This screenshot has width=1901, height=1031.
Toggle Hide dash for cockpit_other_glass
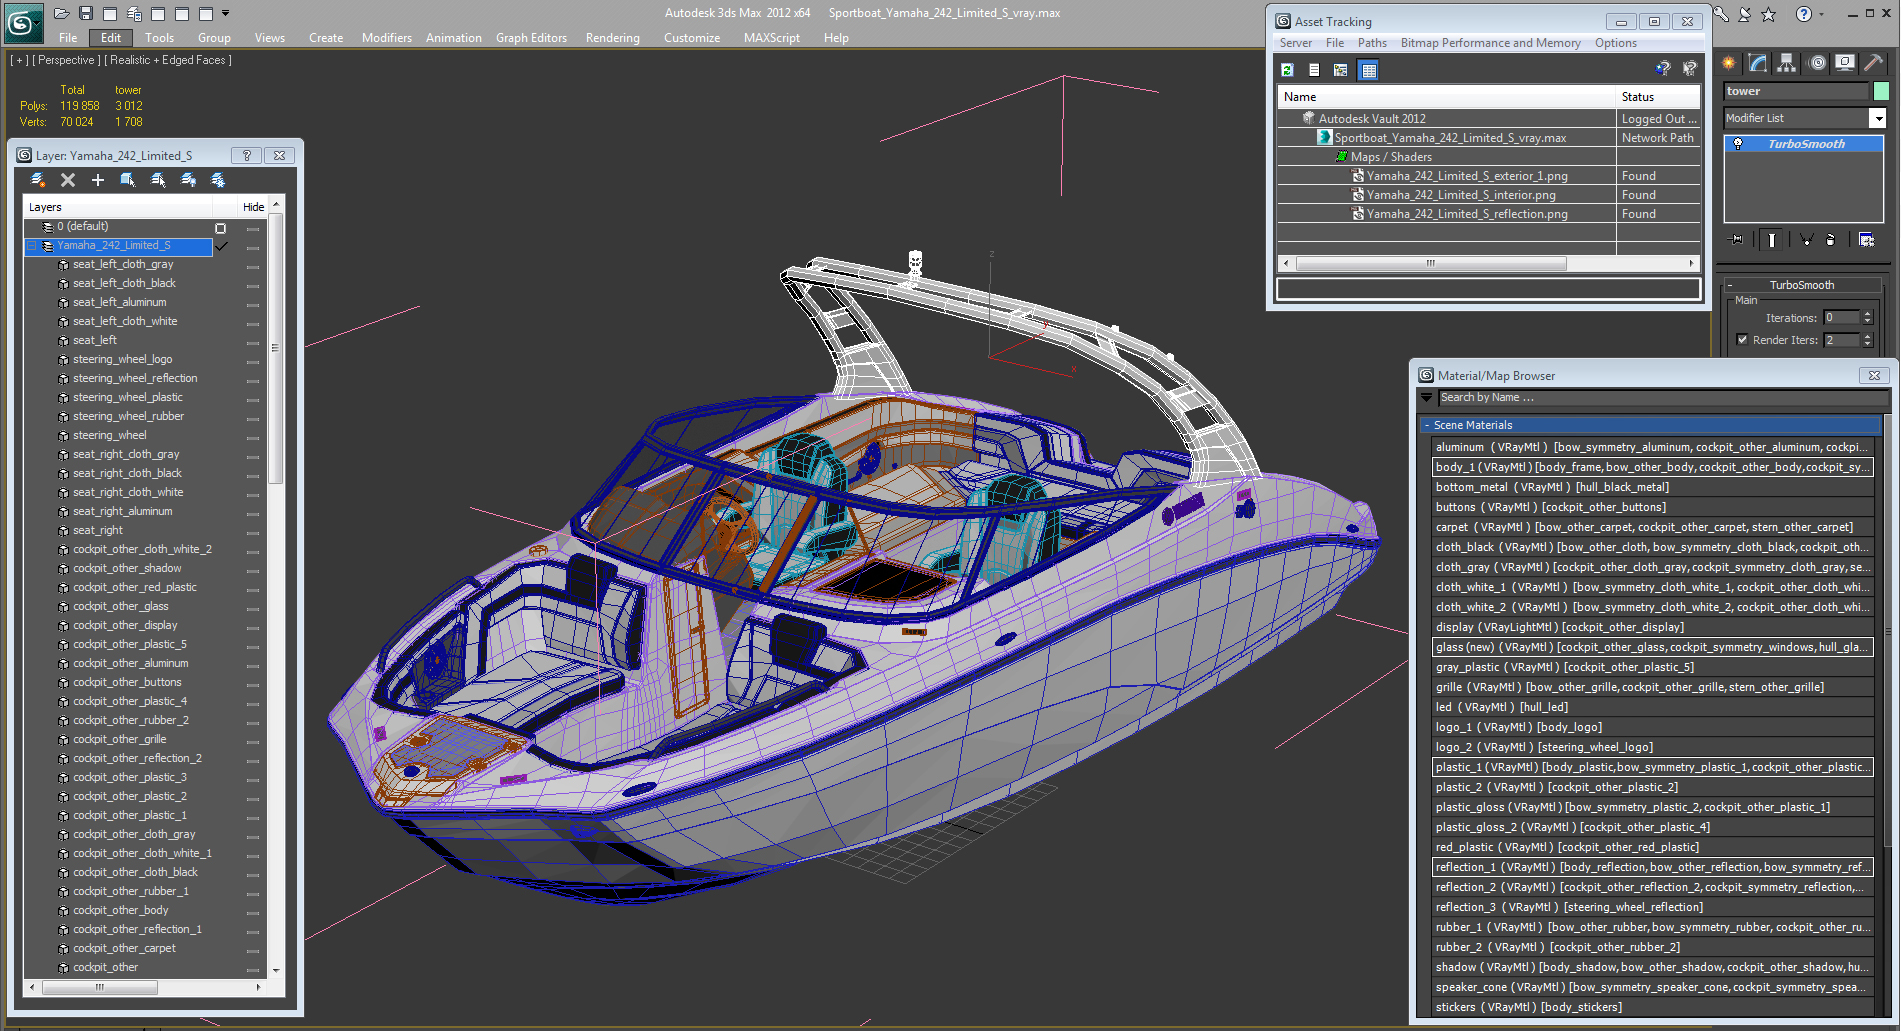253,608
